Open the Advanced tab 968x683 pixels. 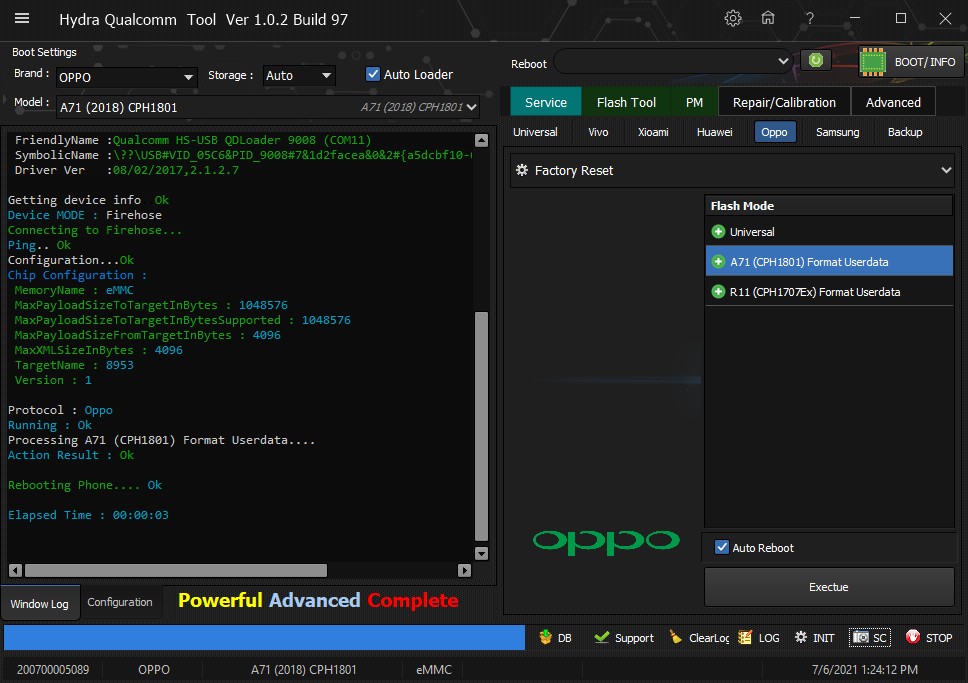tap(893, 102)
